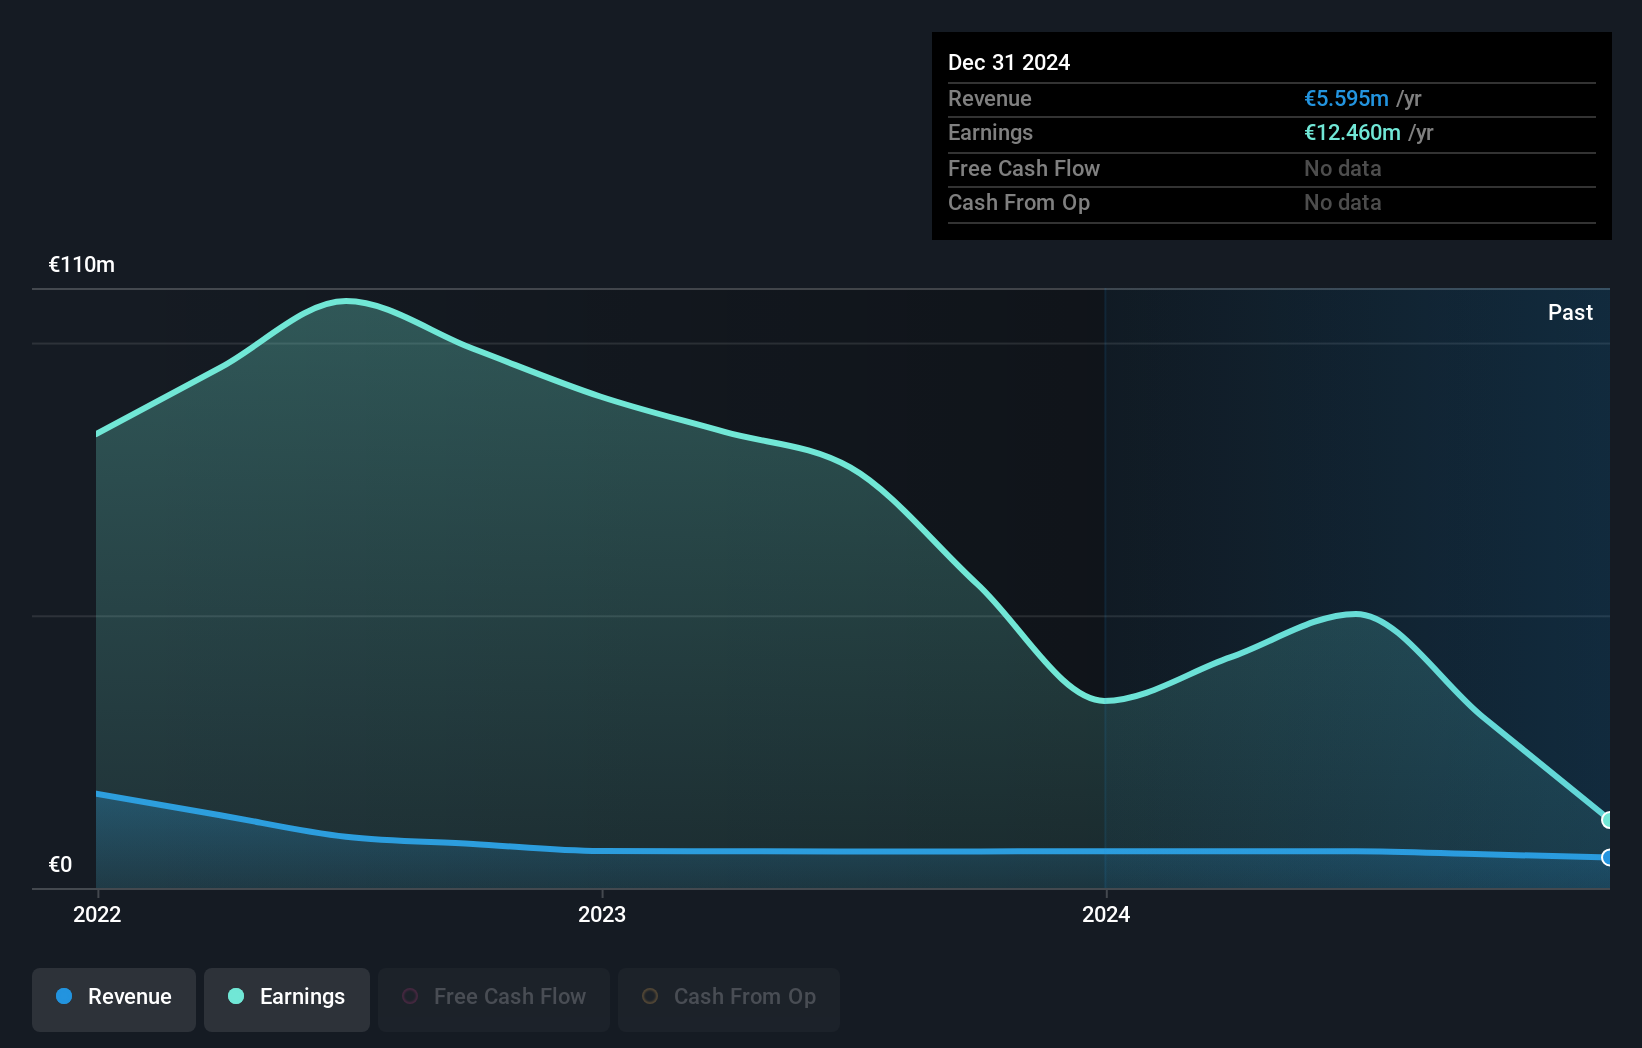Click the Earnings tooltip row label
The height and width of the screenshot is (1048, 1642).
tap(990, 132)
